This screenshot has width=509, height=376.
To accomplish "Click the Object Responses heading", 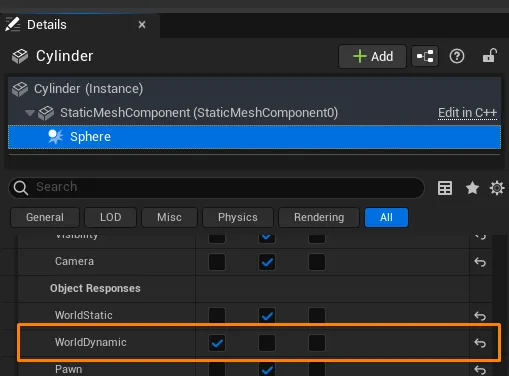I will pyautogui.click(x=95, y=288).
